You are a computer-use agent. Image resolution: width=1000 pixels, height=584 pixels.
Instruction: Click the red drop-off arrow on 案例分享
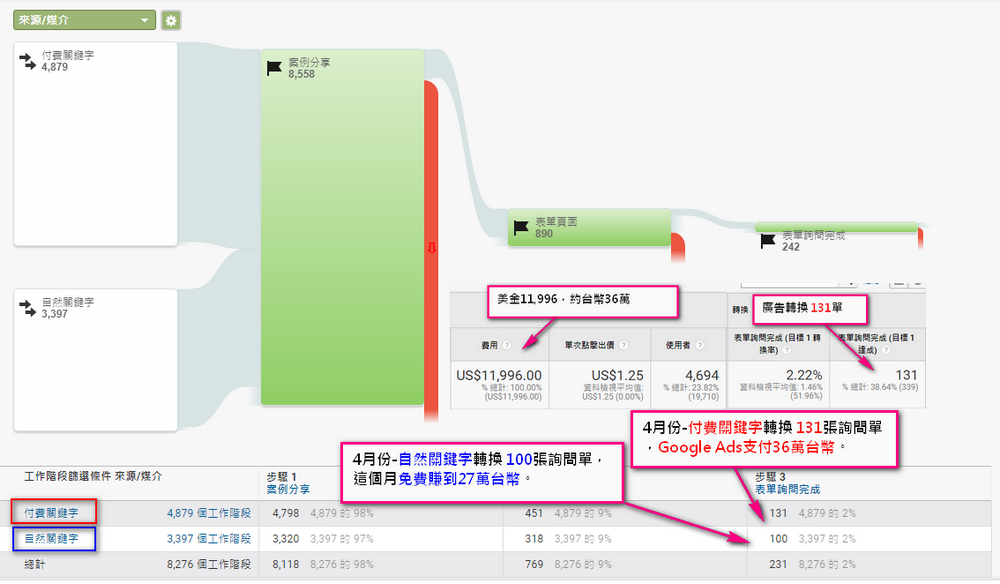tap(432, 248)
